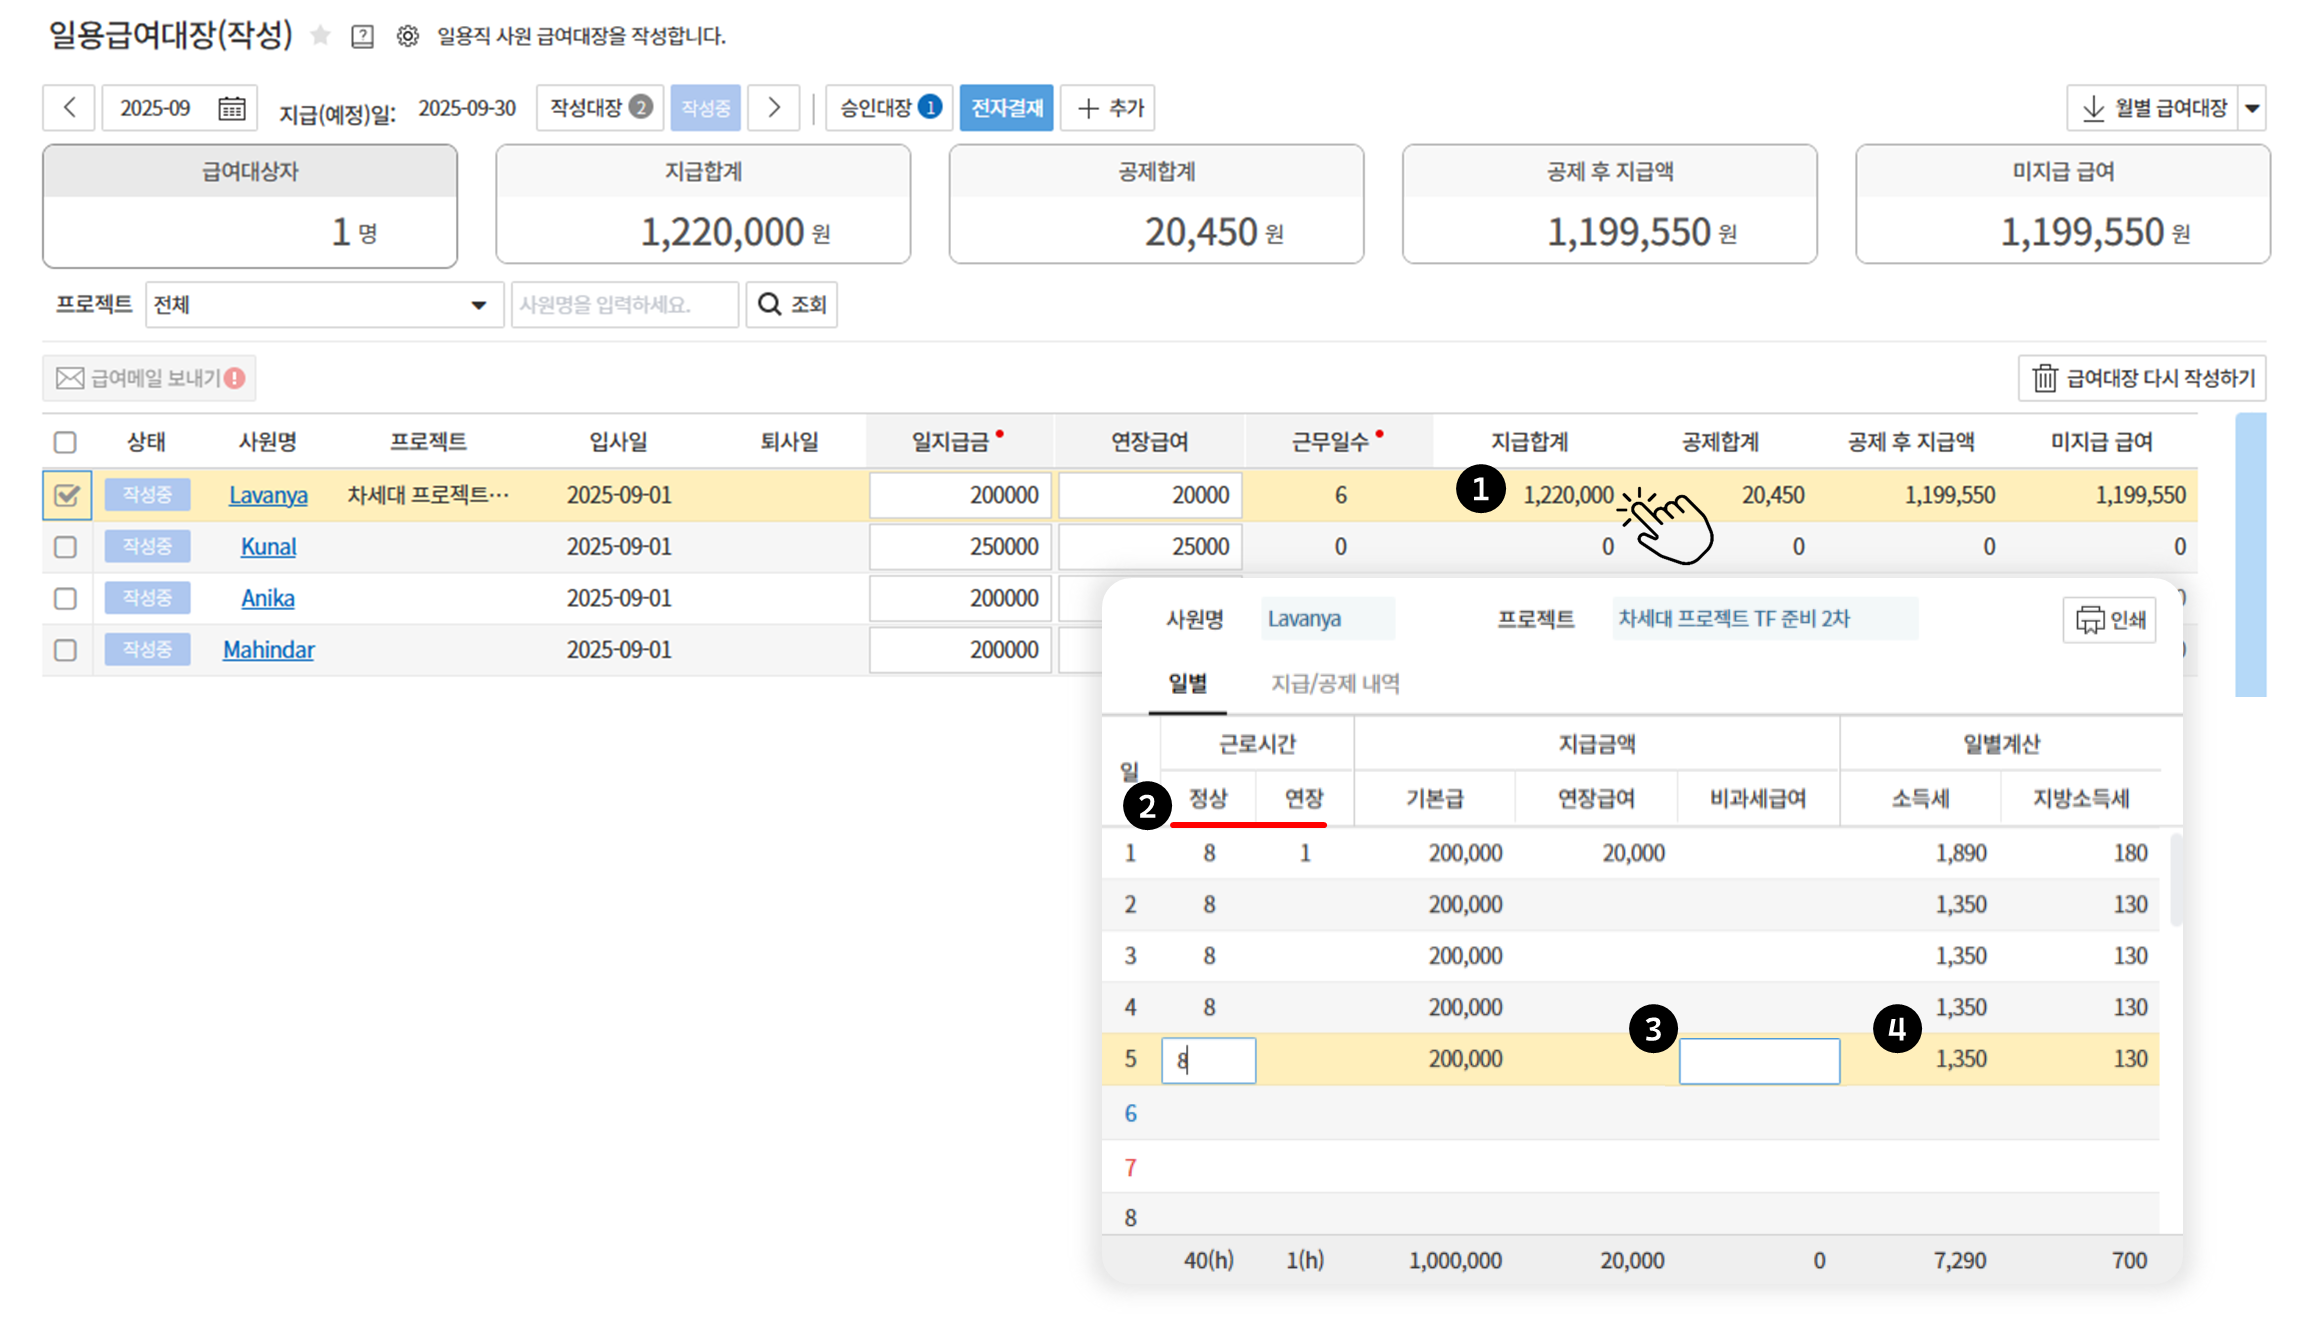
Task: Toggle the select-all header checkbox
Action: point(66,442)
